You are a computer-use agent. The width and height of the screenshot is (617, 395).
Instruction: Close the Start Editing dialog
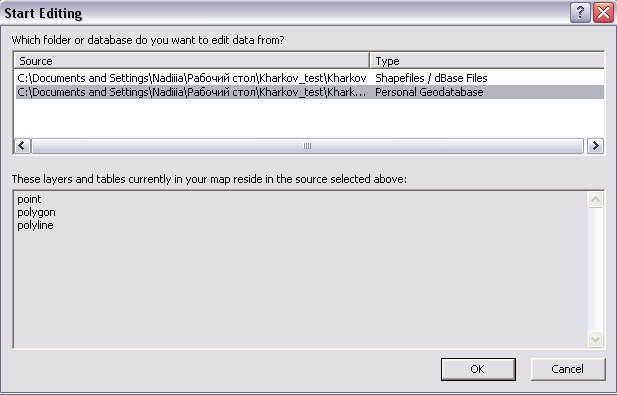(x=603, y=13)
